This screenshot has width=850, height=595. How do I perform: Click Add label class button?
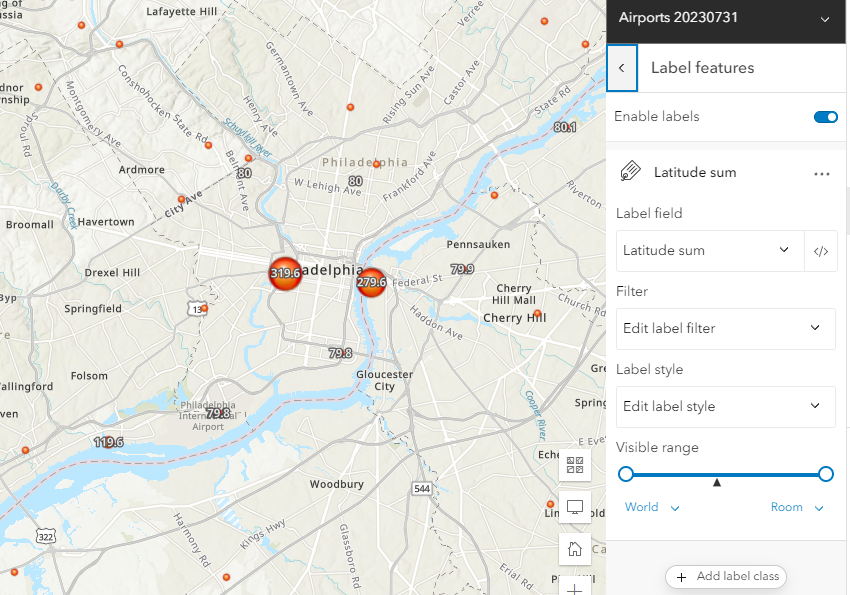[x=726, y=576]
